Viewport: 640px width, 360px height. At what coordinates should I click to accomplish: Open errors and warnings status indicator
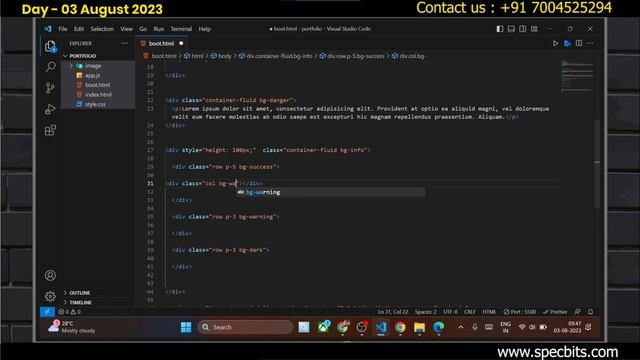69,311
